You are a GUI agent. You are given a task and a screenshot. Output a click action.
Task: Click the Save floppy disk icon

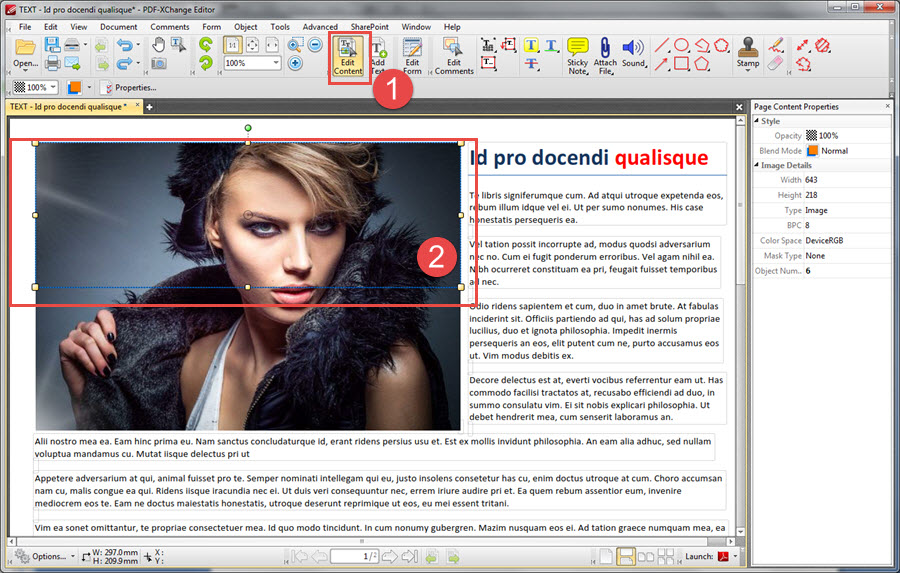52,45
